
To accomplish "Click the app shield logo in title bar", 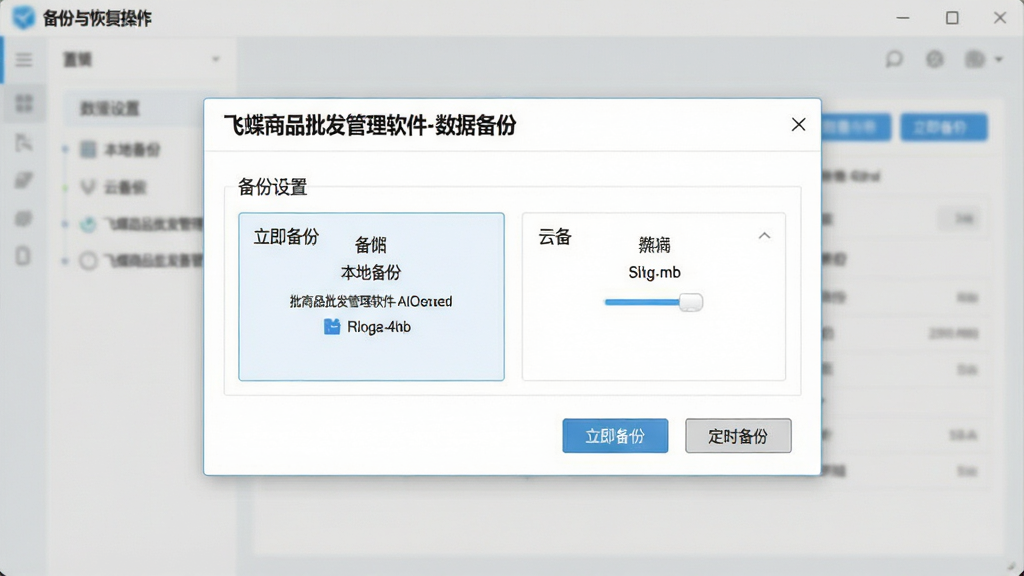I will click(x=24, y=18).
